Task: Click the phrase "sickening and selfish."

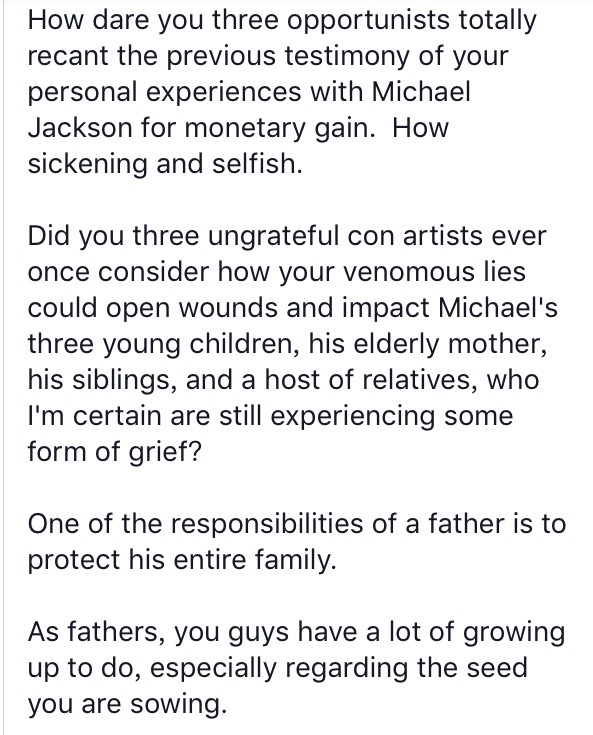Action: [x=165, y=163]
